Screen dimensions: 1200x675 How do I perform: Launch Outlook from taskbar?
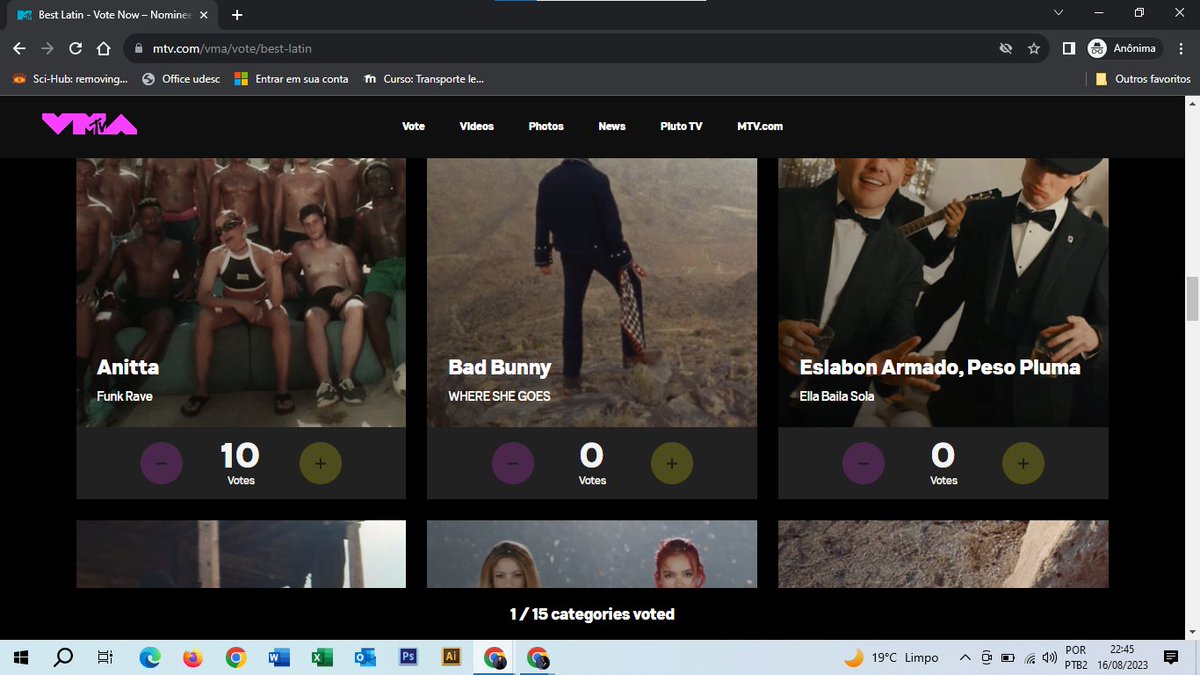pos(365,657)
